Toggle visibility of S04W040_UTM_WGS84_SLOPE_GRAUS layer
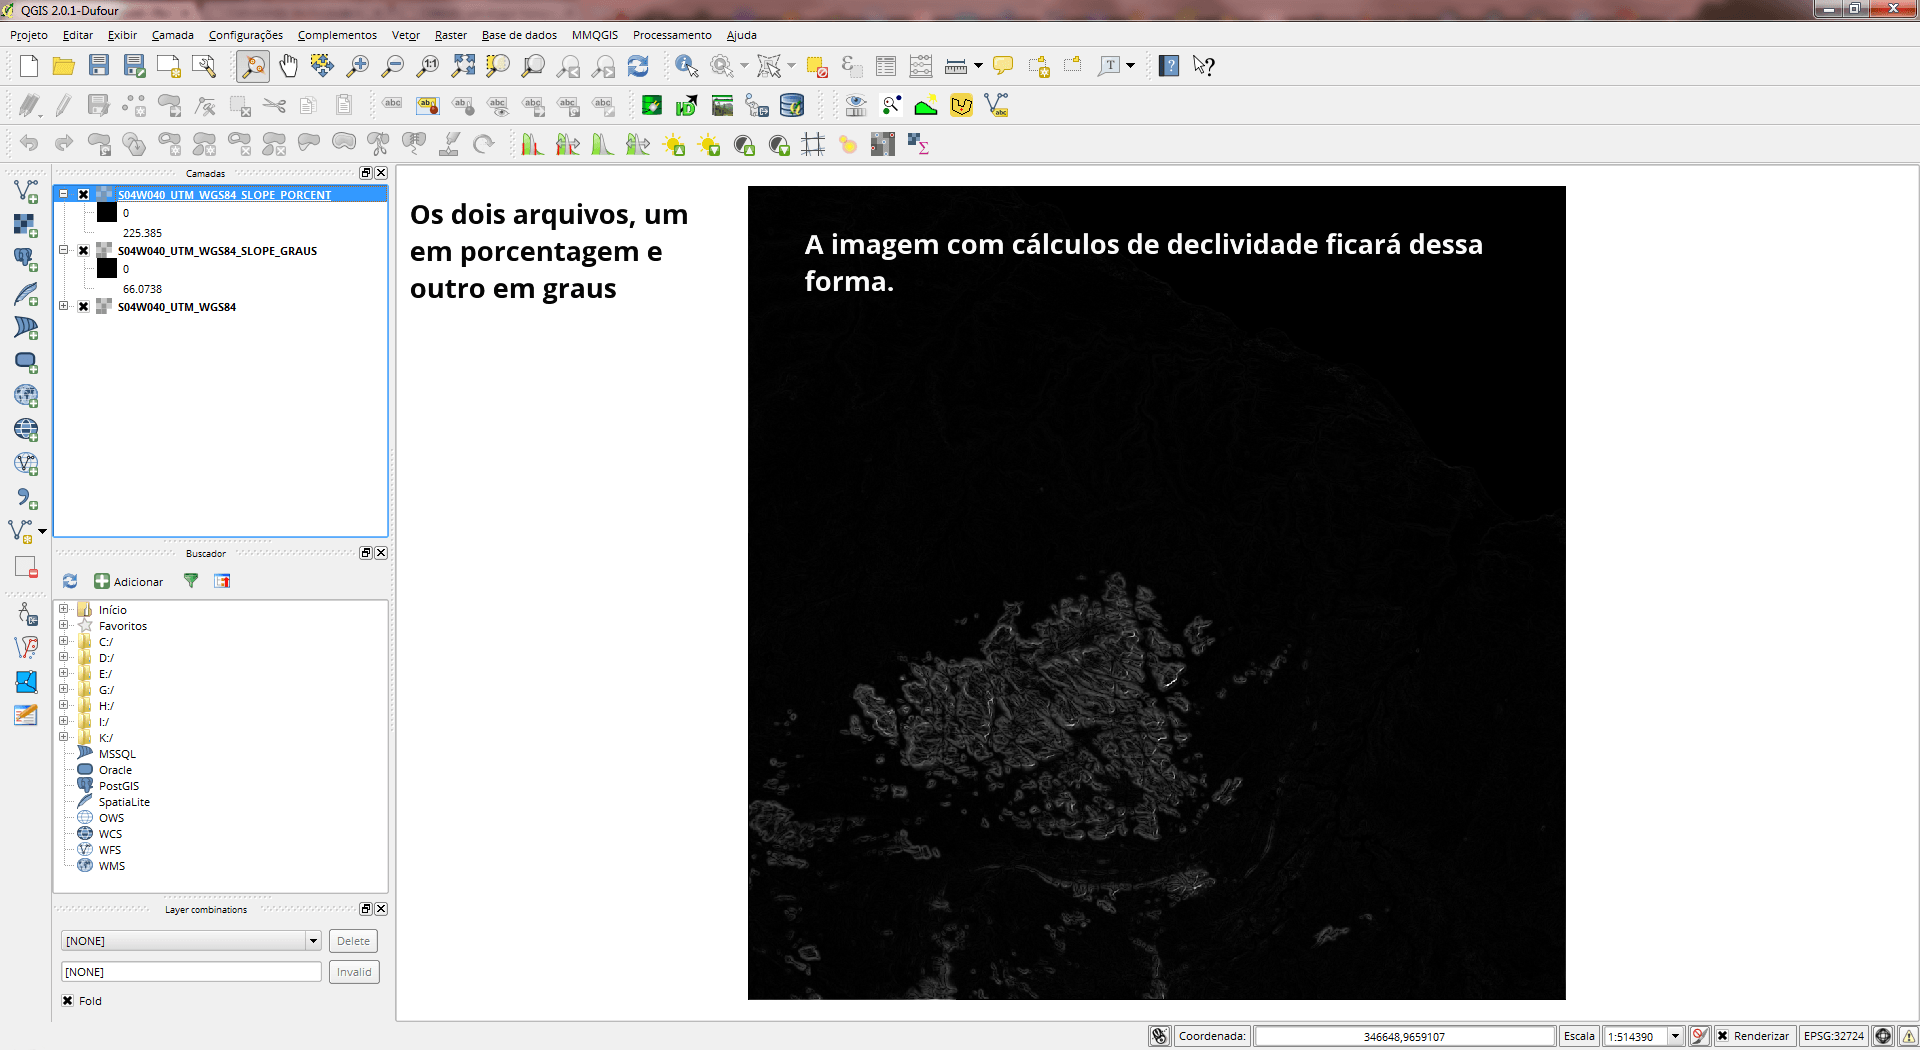1920x1050 pixels. (x=84, y=251)
